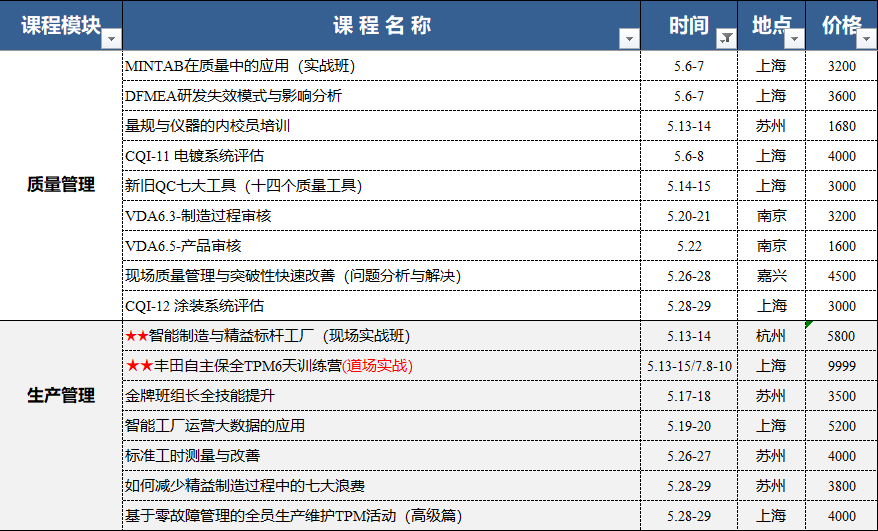The image size is (878, 531).
Task: Select the price cell 5800
Action: click(842, 336)
